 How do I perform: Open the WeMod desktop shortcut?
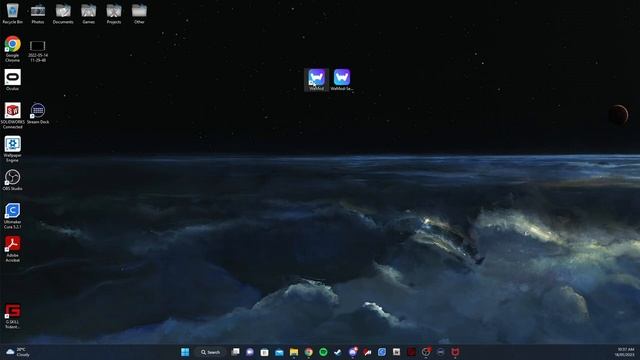point(316,80)
